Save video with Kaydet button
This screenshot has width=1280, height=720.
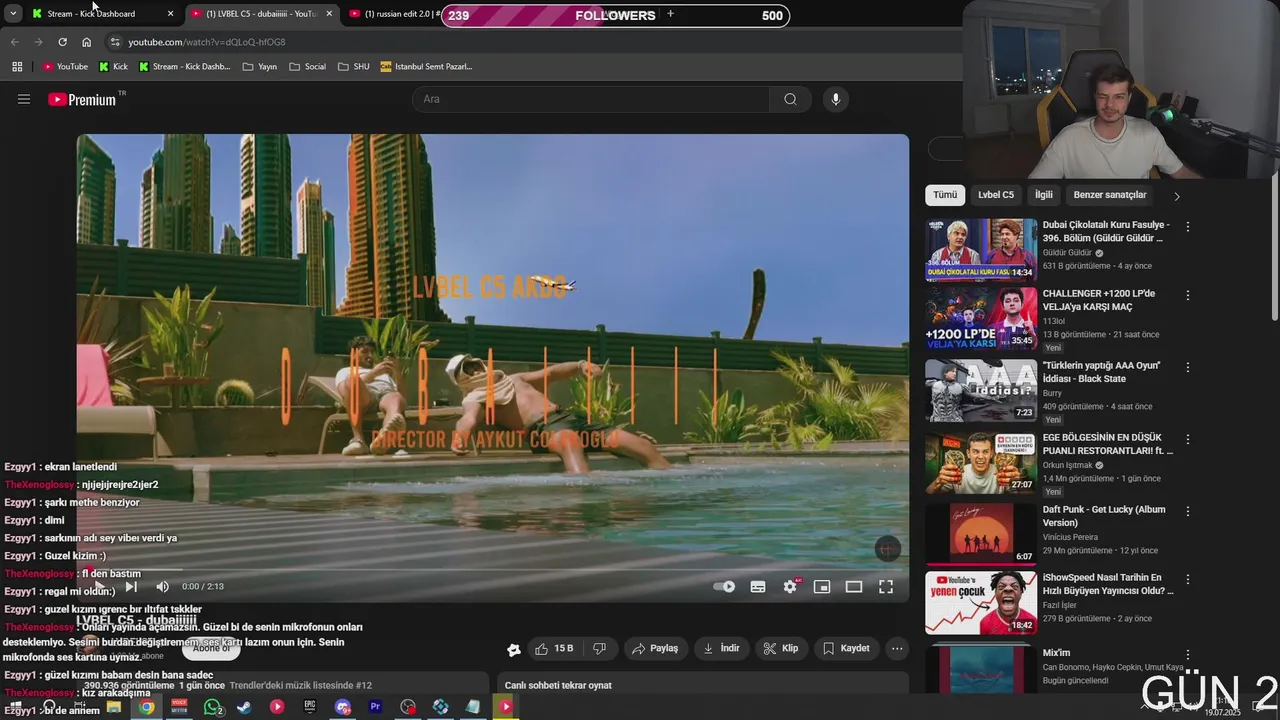[x=846, y=648]
